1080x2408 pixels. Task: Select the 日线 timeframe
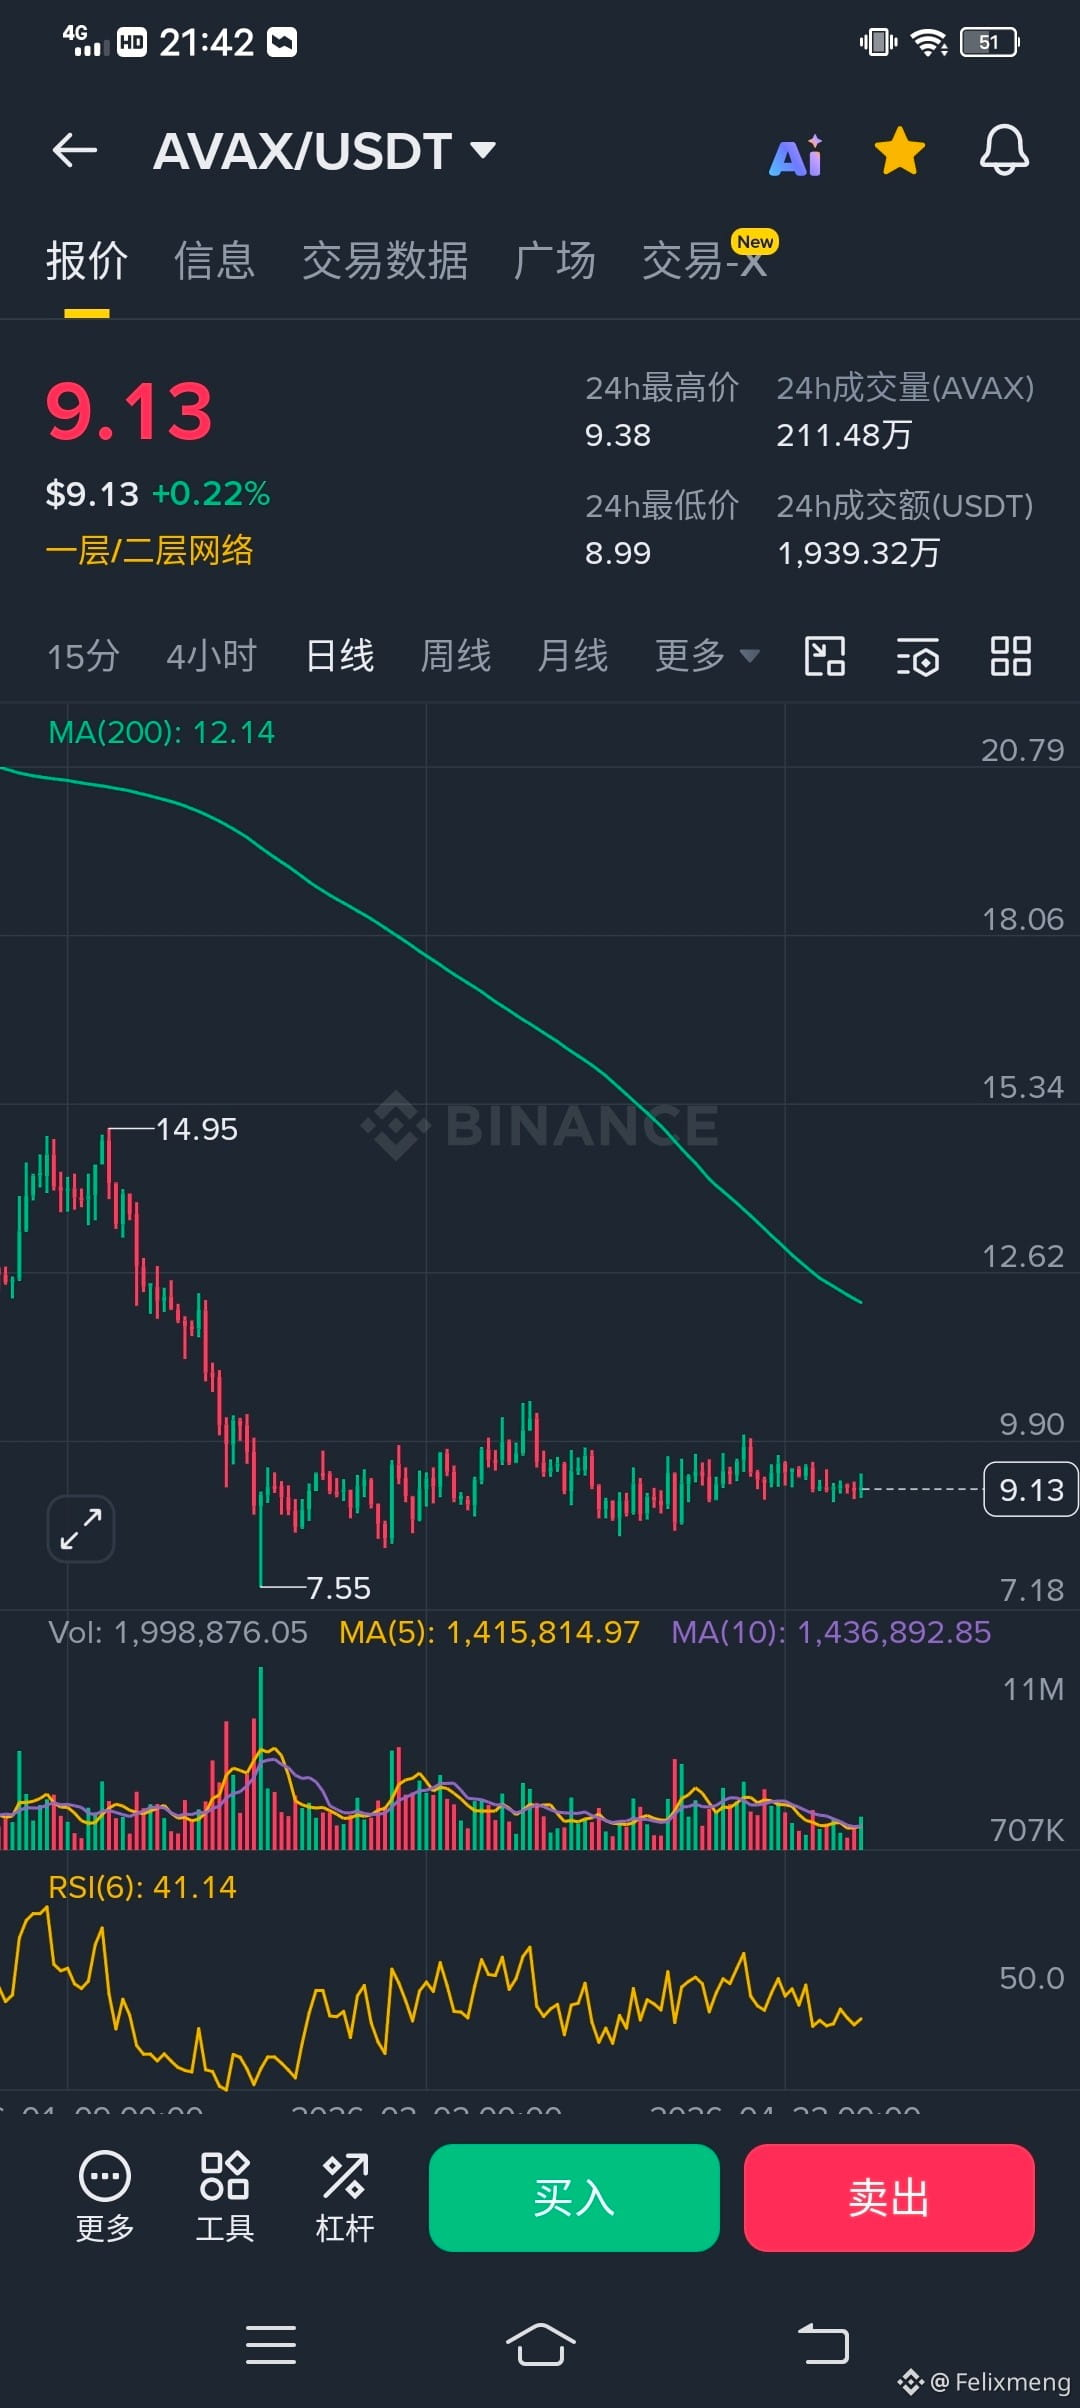point(340,657)
